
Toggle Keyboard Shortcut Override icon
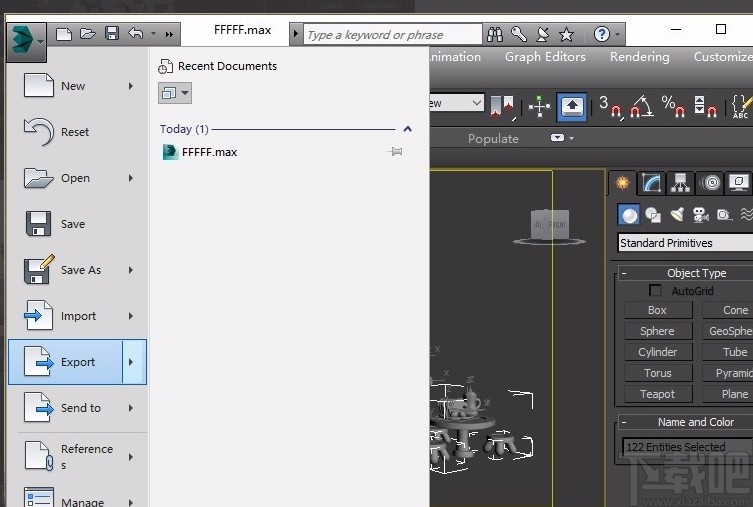571,107
